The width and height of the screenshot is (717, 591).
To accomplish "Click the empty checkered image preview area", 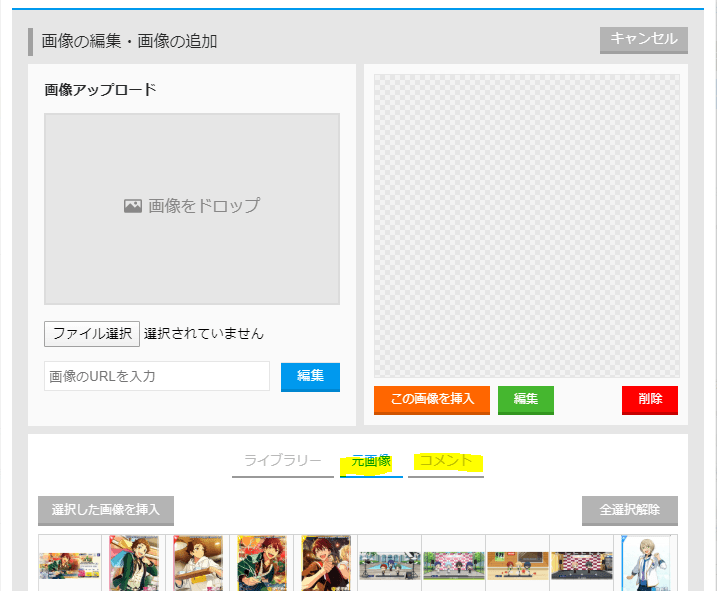I will click(526, 225).
